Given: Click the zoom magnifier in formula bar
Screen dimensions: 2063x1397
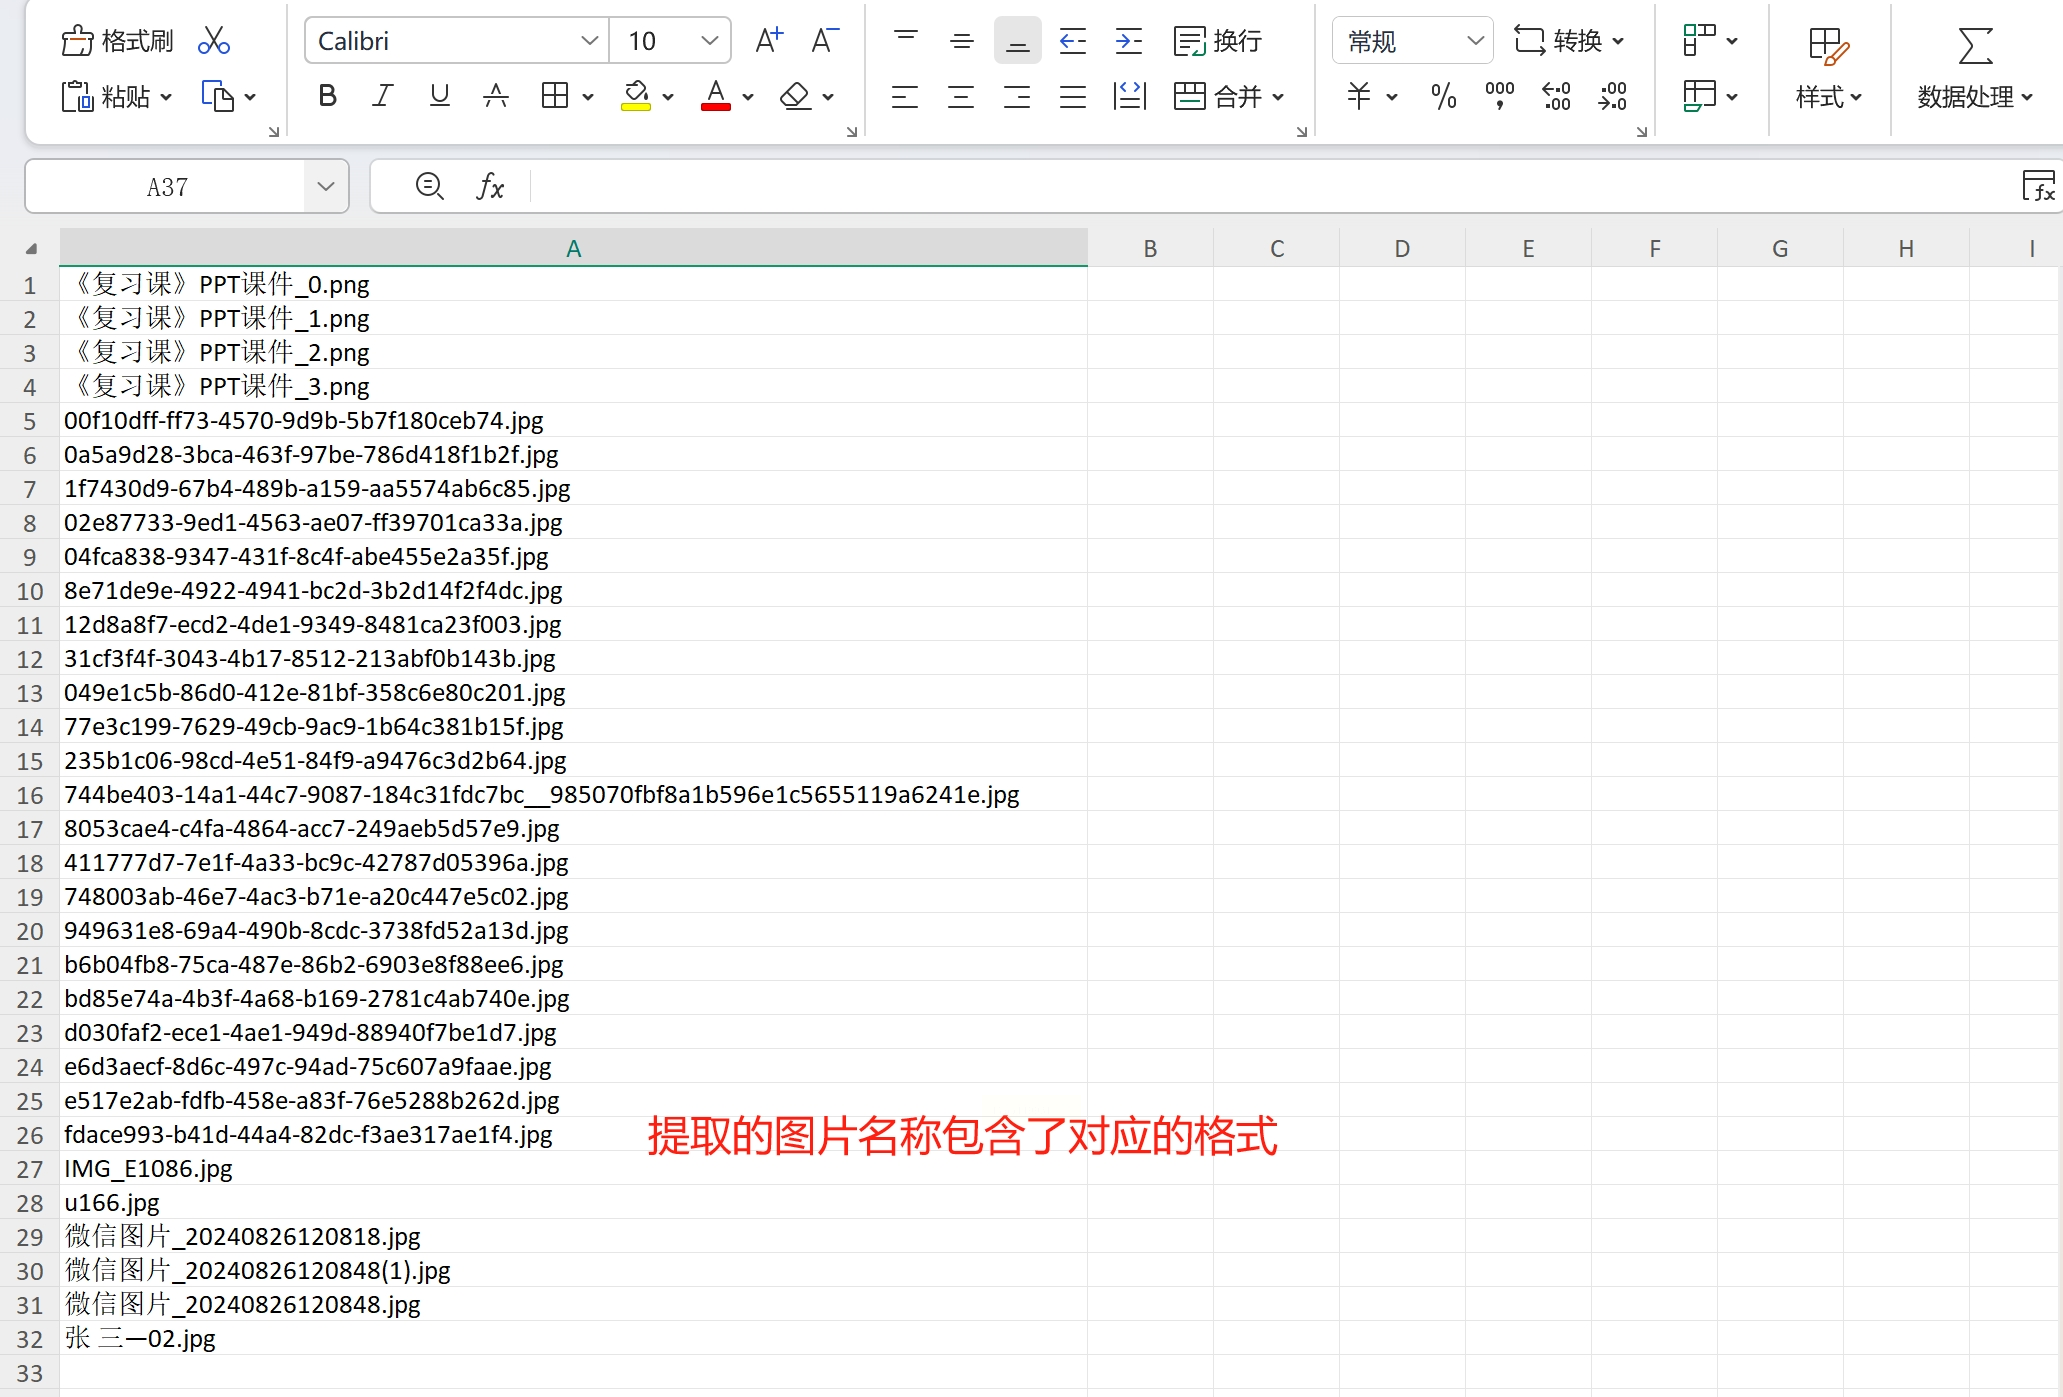Looking at the screenshot, I should point(429,186).
